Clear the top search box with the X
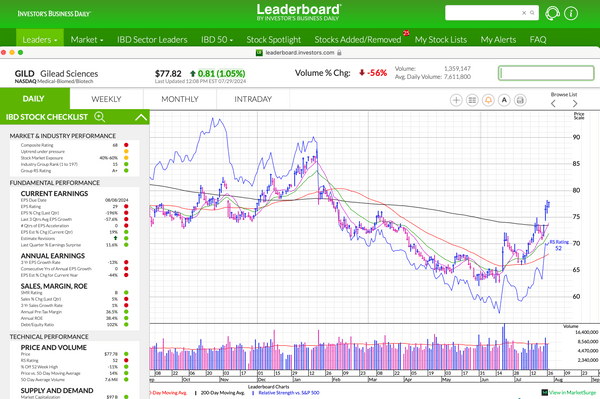Viewport: 600px width, 399px height. click(524, 13)
